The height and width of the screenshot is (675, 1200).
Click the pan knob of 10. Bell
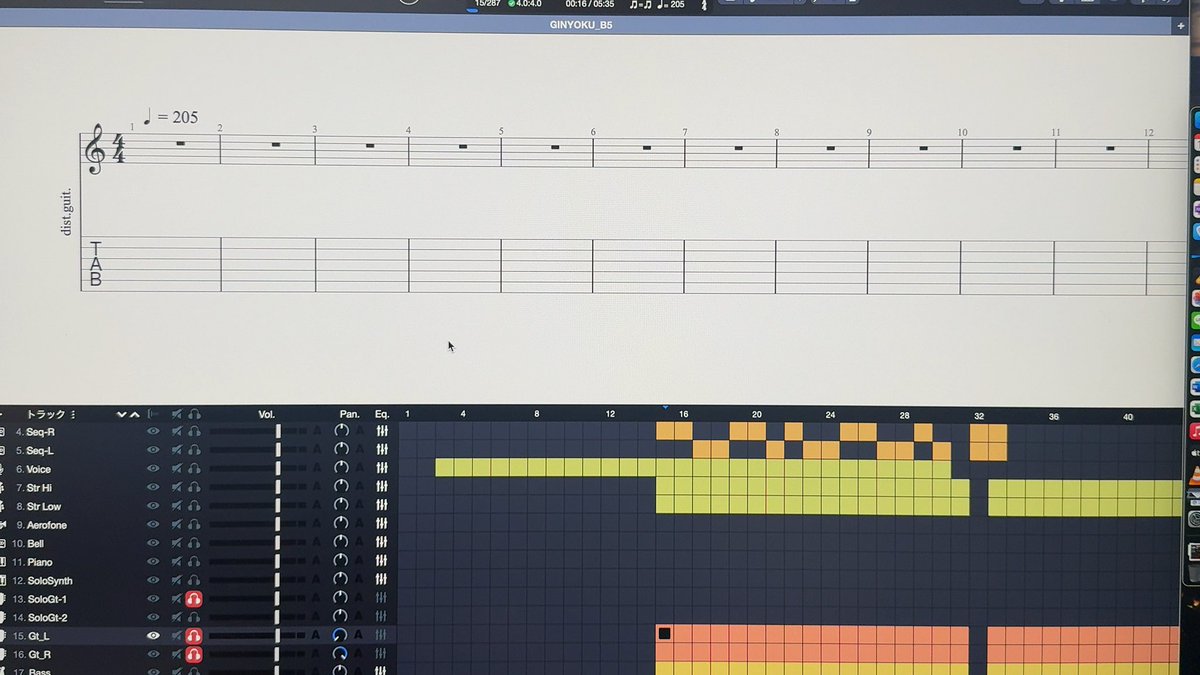[x=340, y=543]
